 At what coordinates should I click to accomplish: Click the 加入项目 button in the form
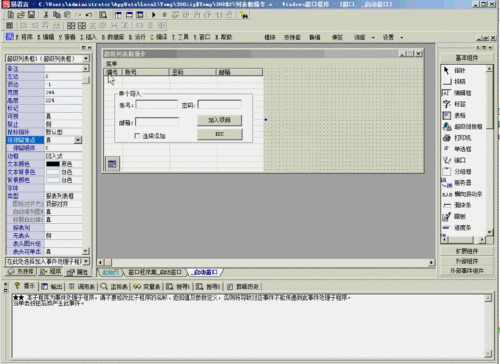coord(219,120)
